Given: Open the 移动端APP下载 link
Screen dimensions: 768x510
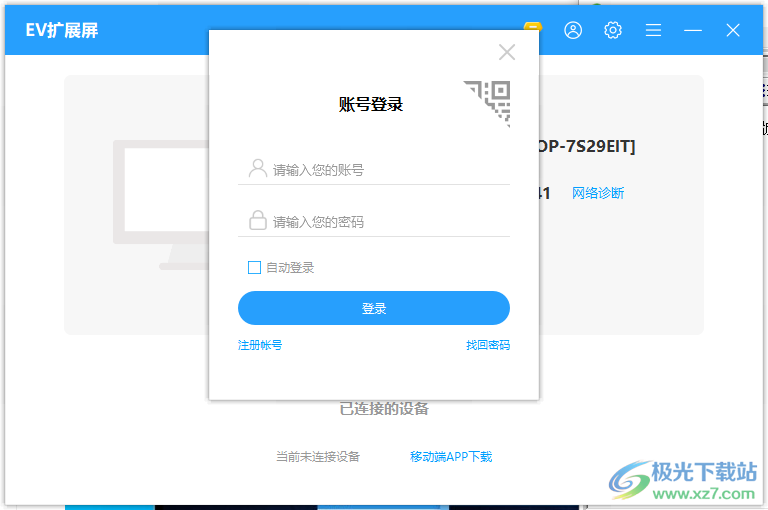Looking at the screenshot, I should (x=451, y=457).
